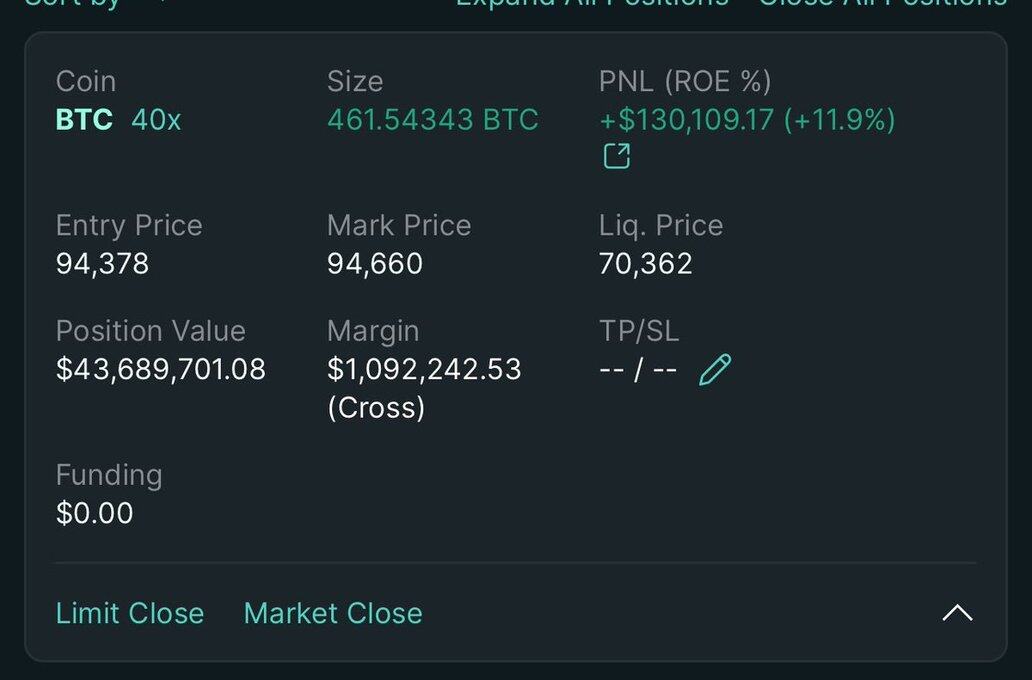1032x680 pixels.
Task: Click Close All Positions link
Action: click(x=882, y=3)
